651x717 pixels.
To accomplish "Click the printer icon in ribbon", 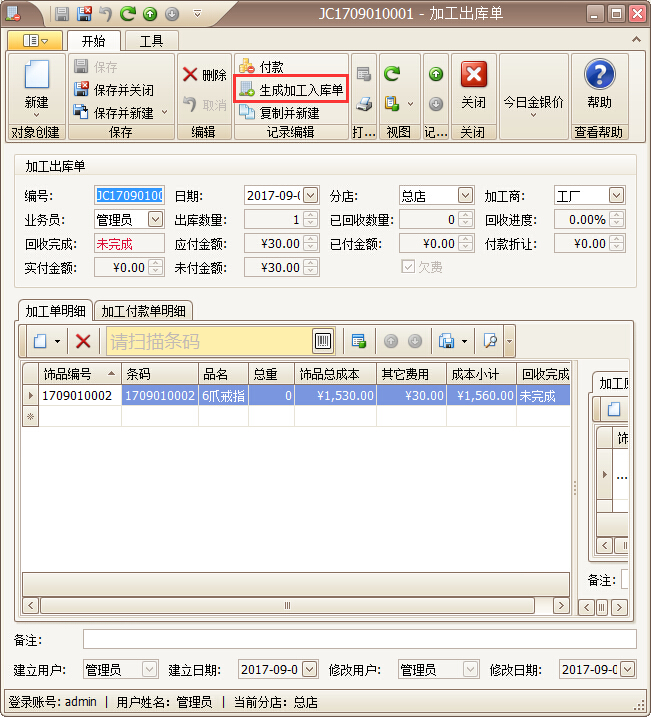I will coord(364,103).
